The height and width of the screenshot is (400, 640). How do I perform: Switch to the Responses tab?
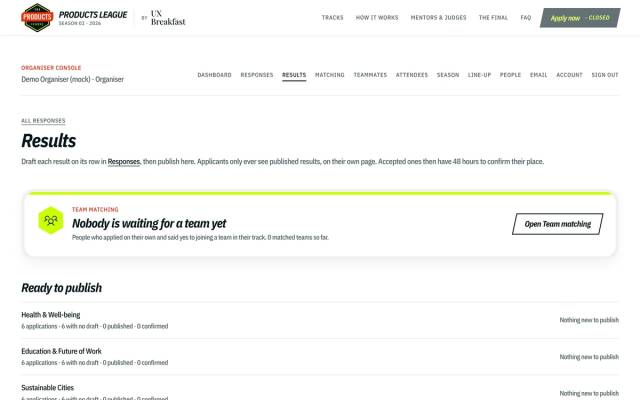(257, 75)
